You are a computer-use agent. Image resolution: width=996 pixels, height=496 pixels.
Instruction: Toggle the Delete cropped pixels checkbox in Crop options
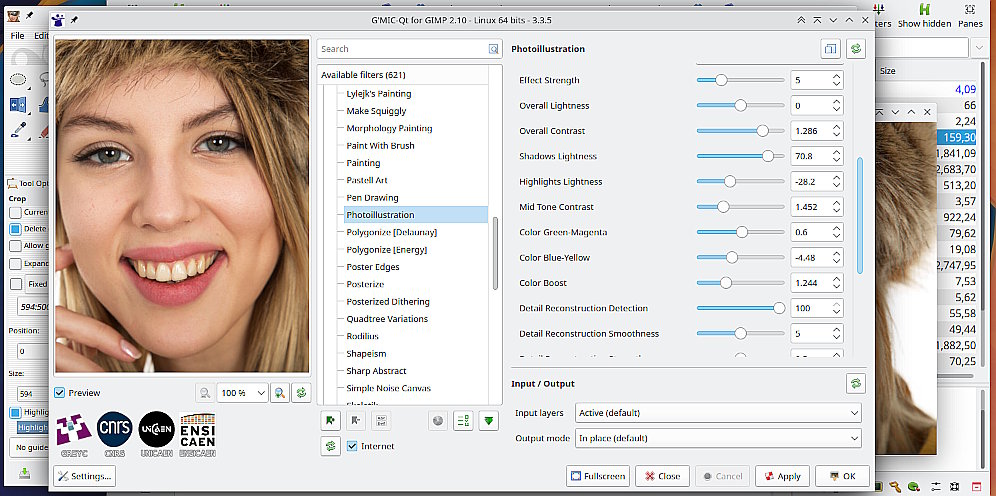pos(15,228)
